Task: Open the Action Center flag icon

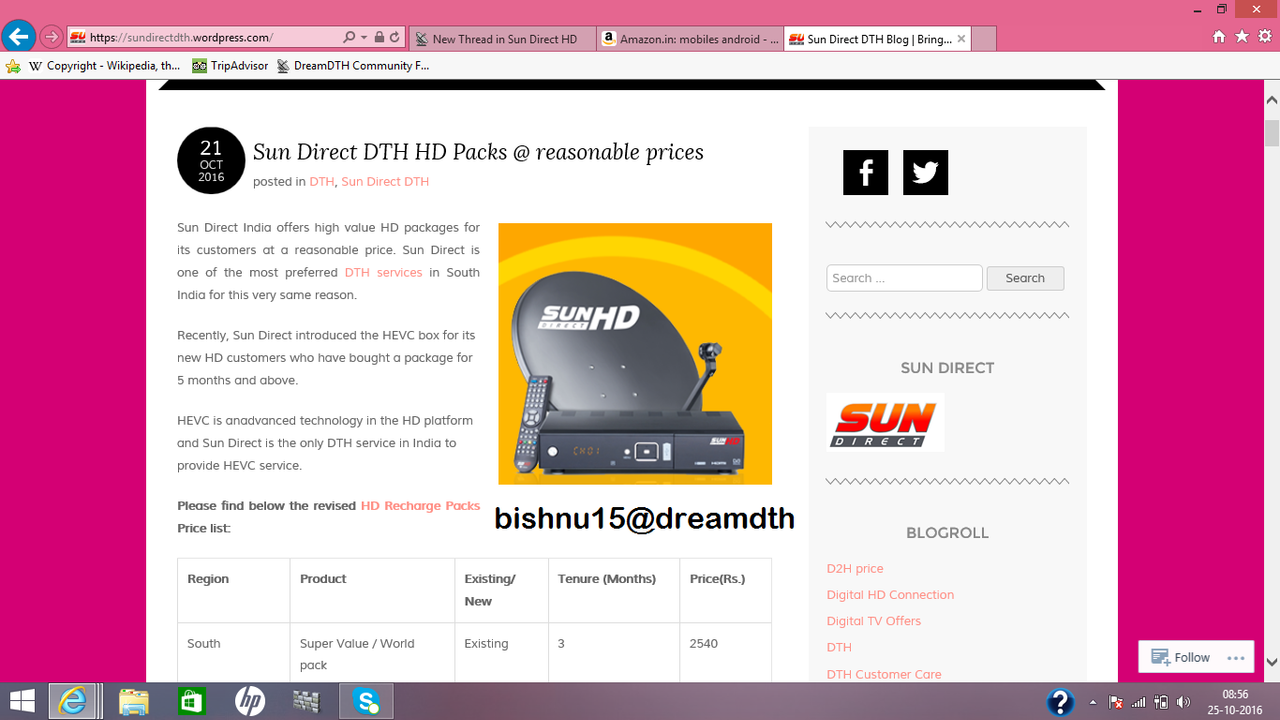Action: pos(1116,702)
